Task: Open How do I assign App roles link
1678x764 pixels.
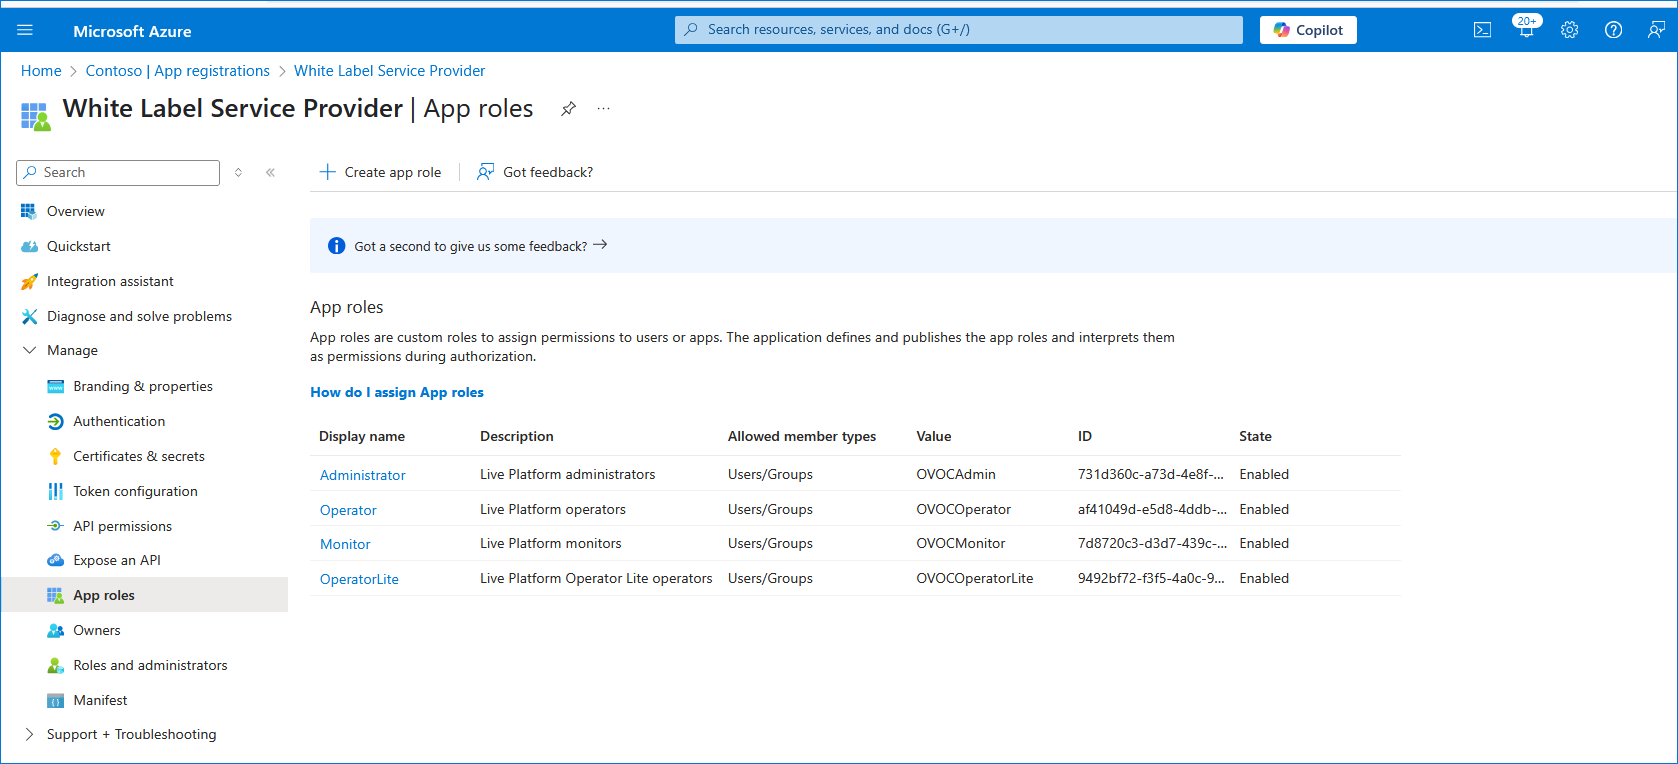Action: coord(396,392)
